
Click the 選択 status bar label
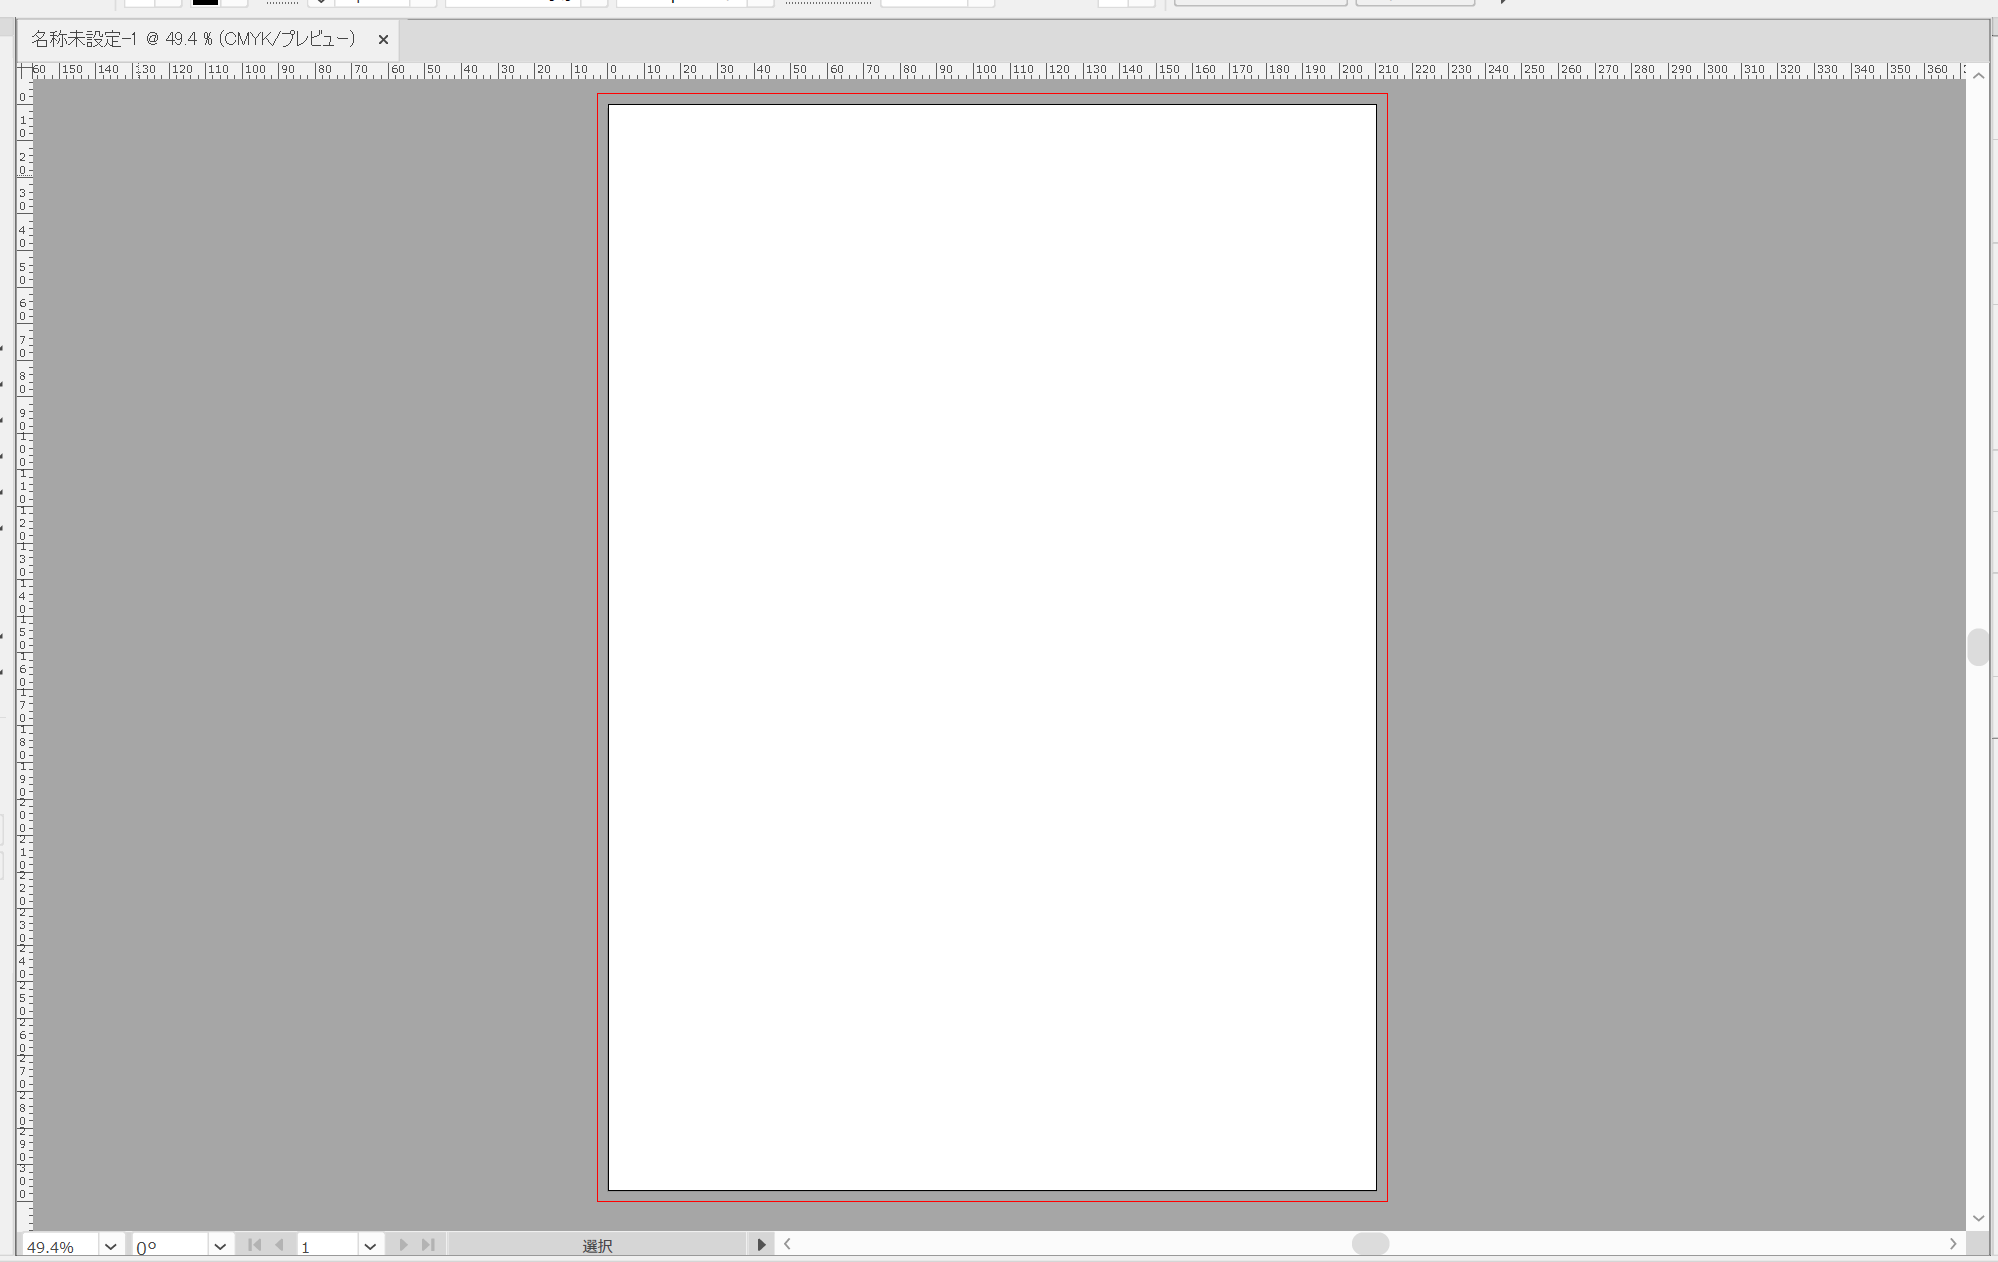(x=597, y=1246)
